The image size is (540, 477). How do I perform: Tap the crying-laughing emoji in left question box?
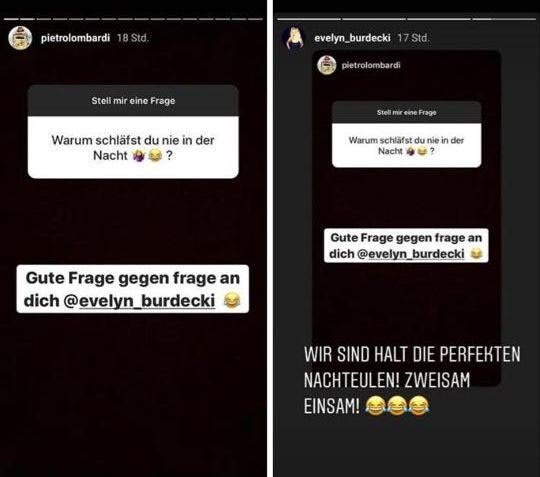point(155,156)
